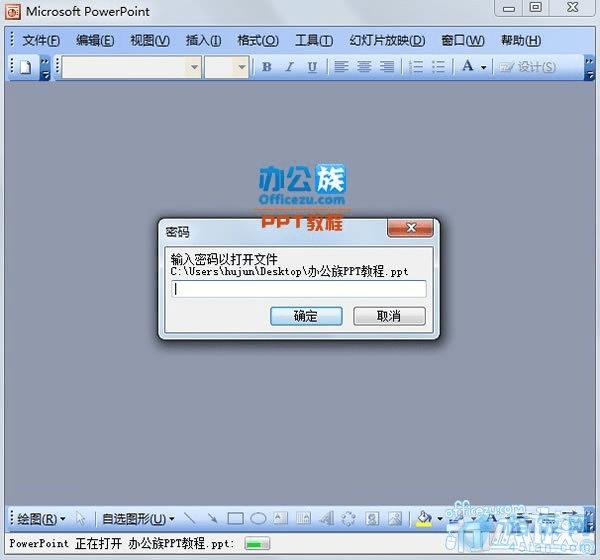Click the 设计(S) design button

527,67
